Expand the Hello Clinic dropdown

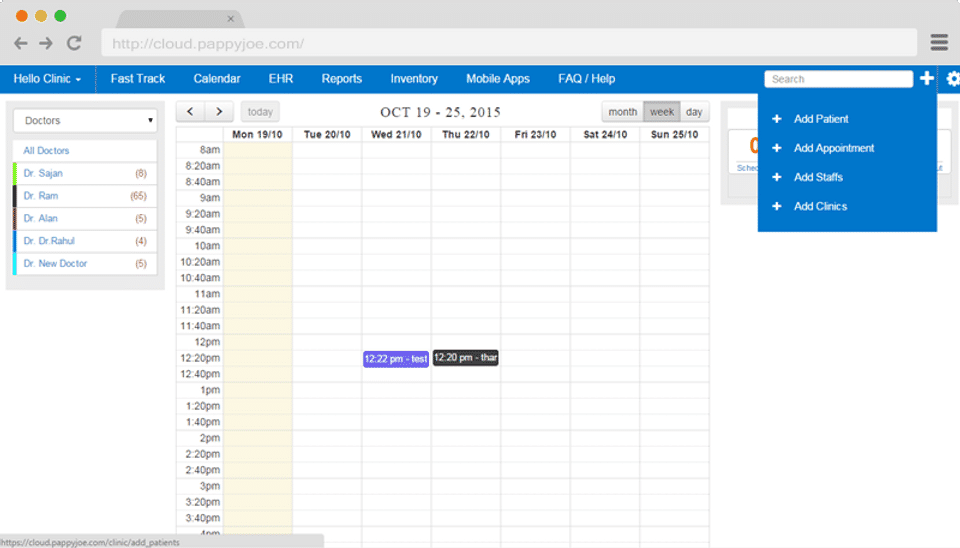(x=47, y=79)
